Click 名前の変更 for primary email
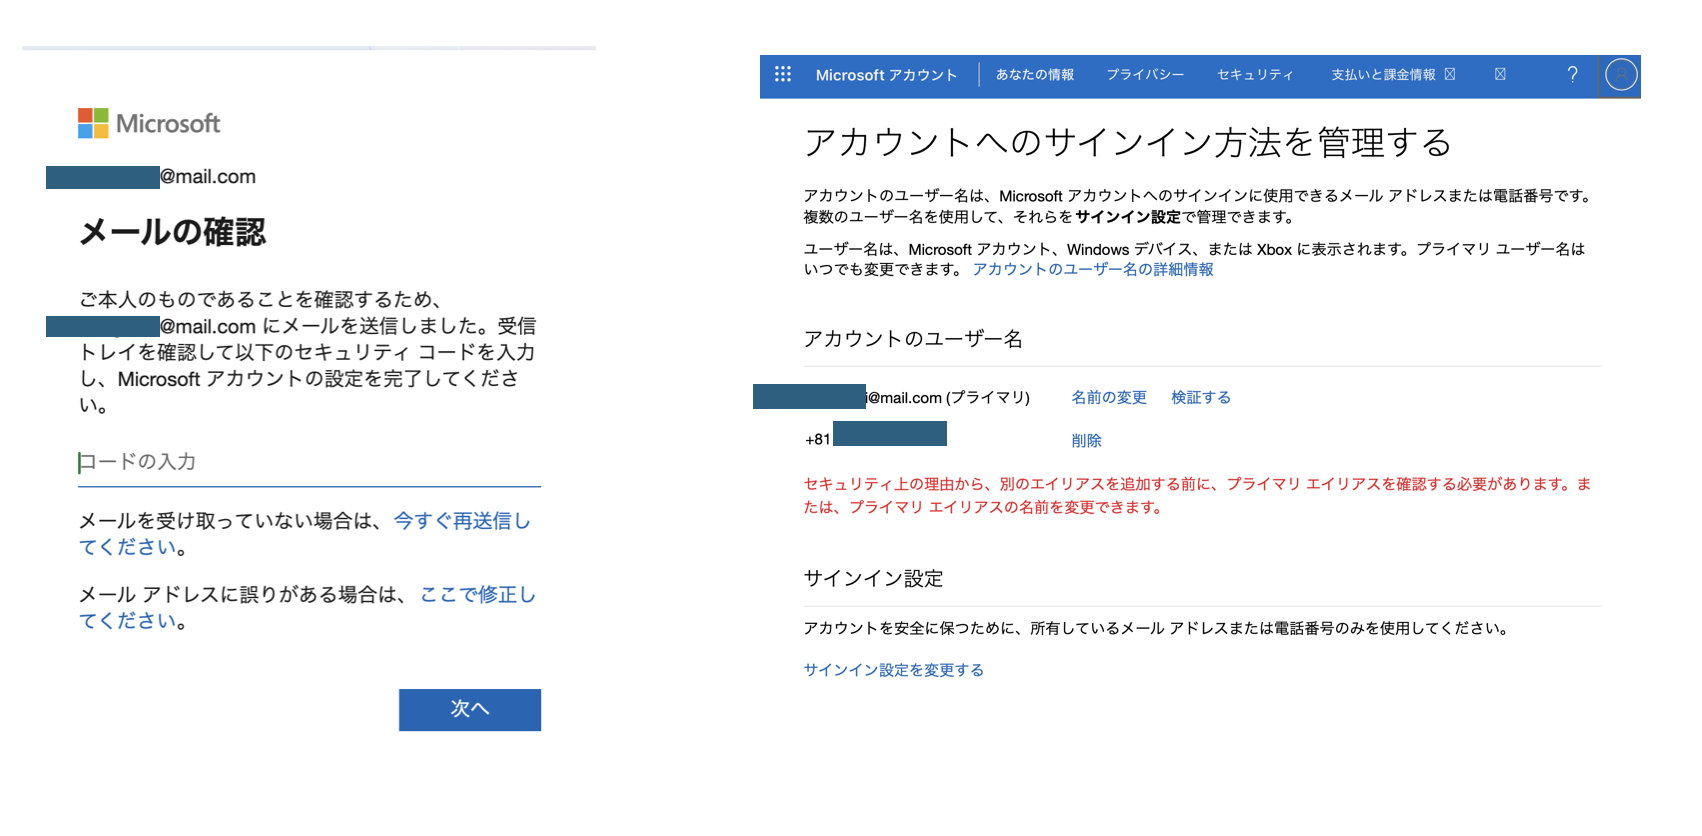 coord(1109,397)
